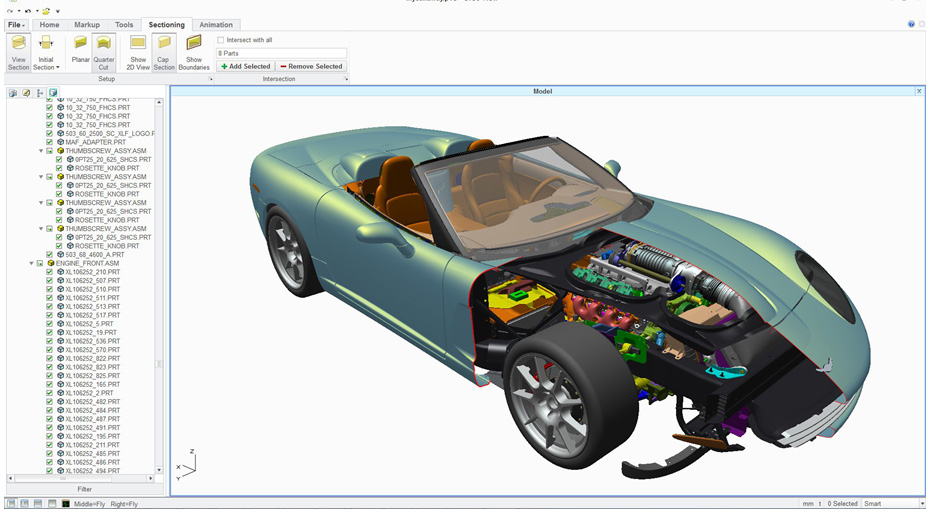Click the Add Selected button
The height and width of the screenshot is (512, 930).
[245, 66]
